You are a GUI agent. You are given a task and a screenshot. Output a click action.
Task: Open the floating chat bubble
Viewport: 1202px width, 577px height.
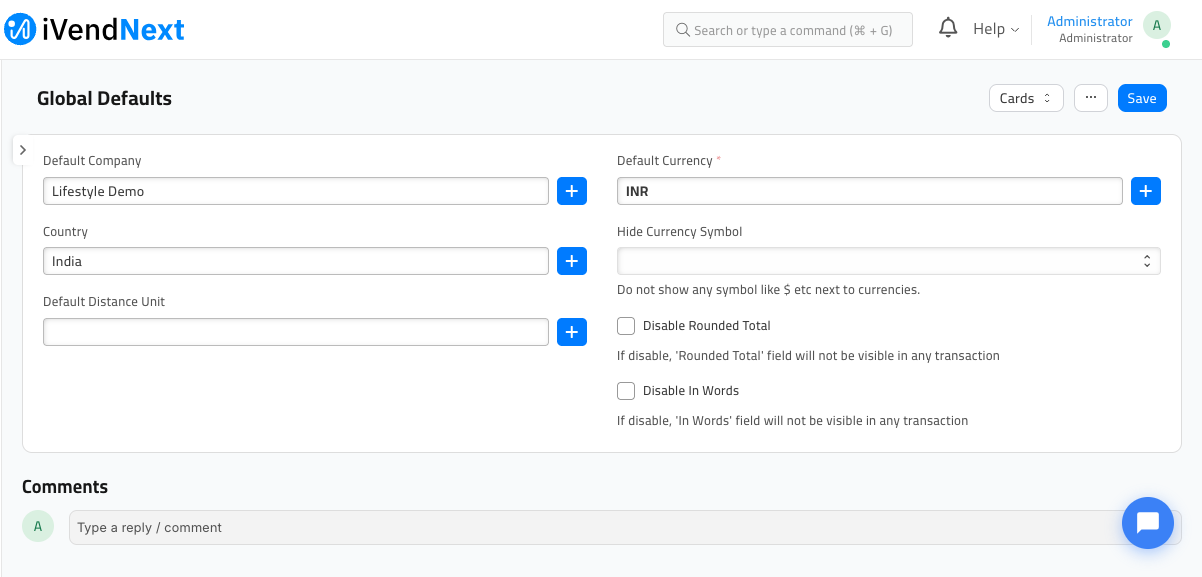(x=1147, y=523)
